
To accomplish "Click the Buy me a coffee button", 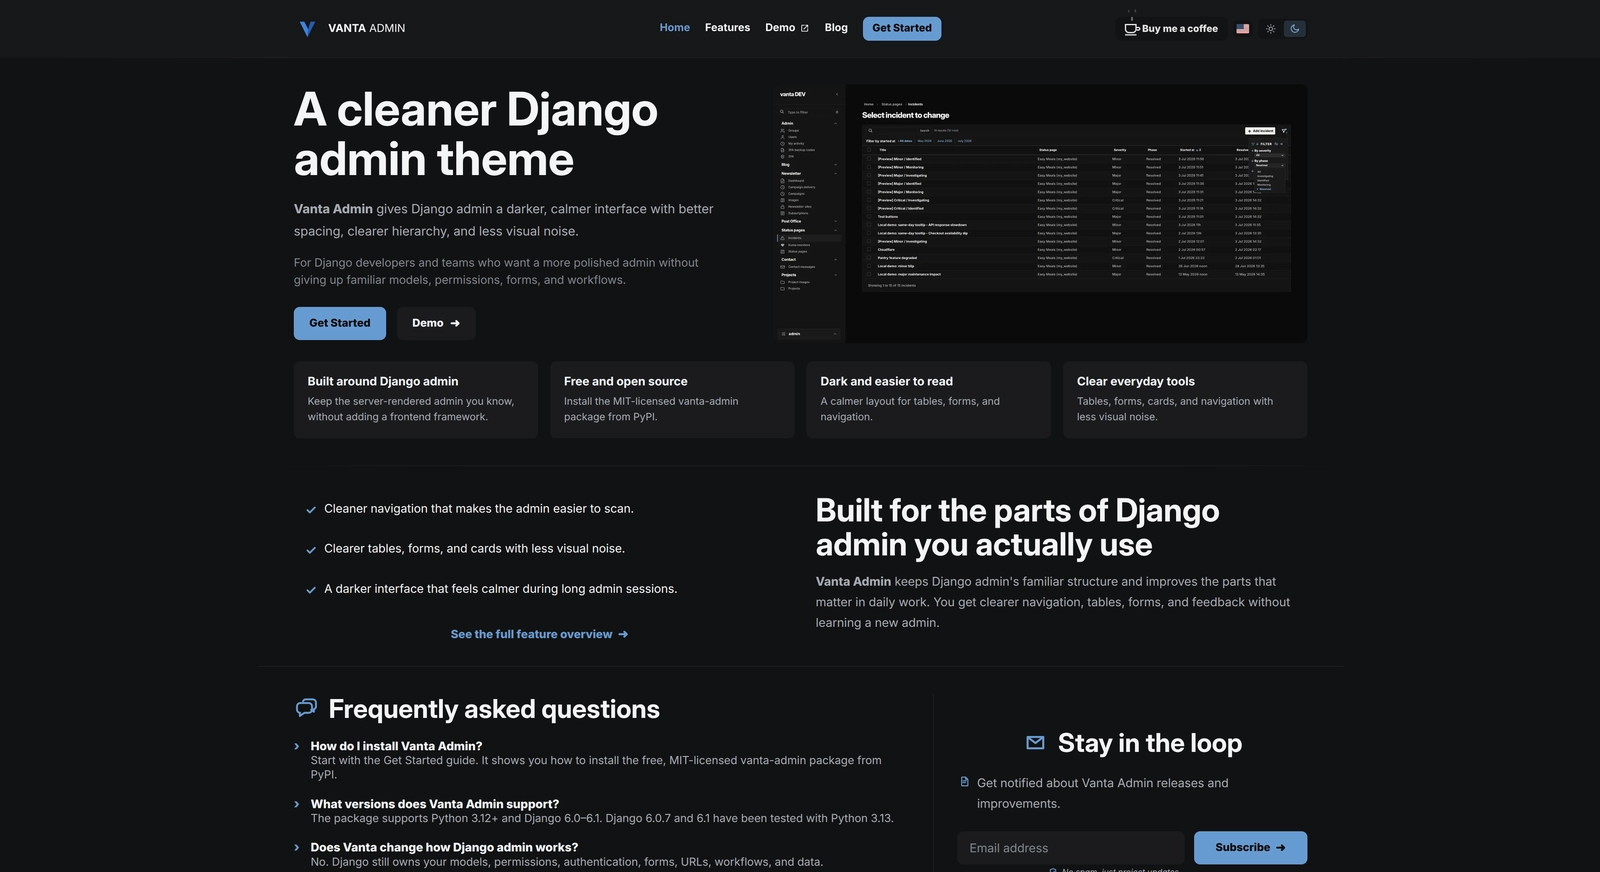I will pyautogui.click(x=1171, y=28).
